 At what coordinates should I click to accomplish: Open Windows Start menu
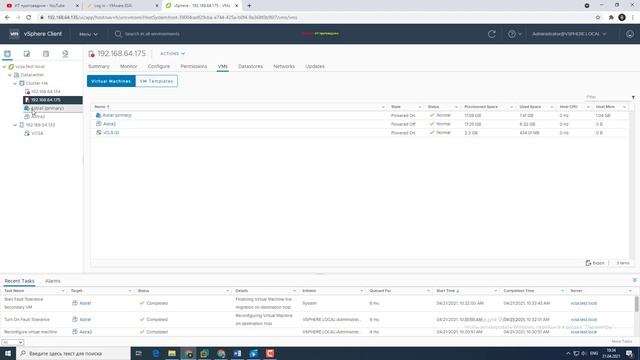8,353
